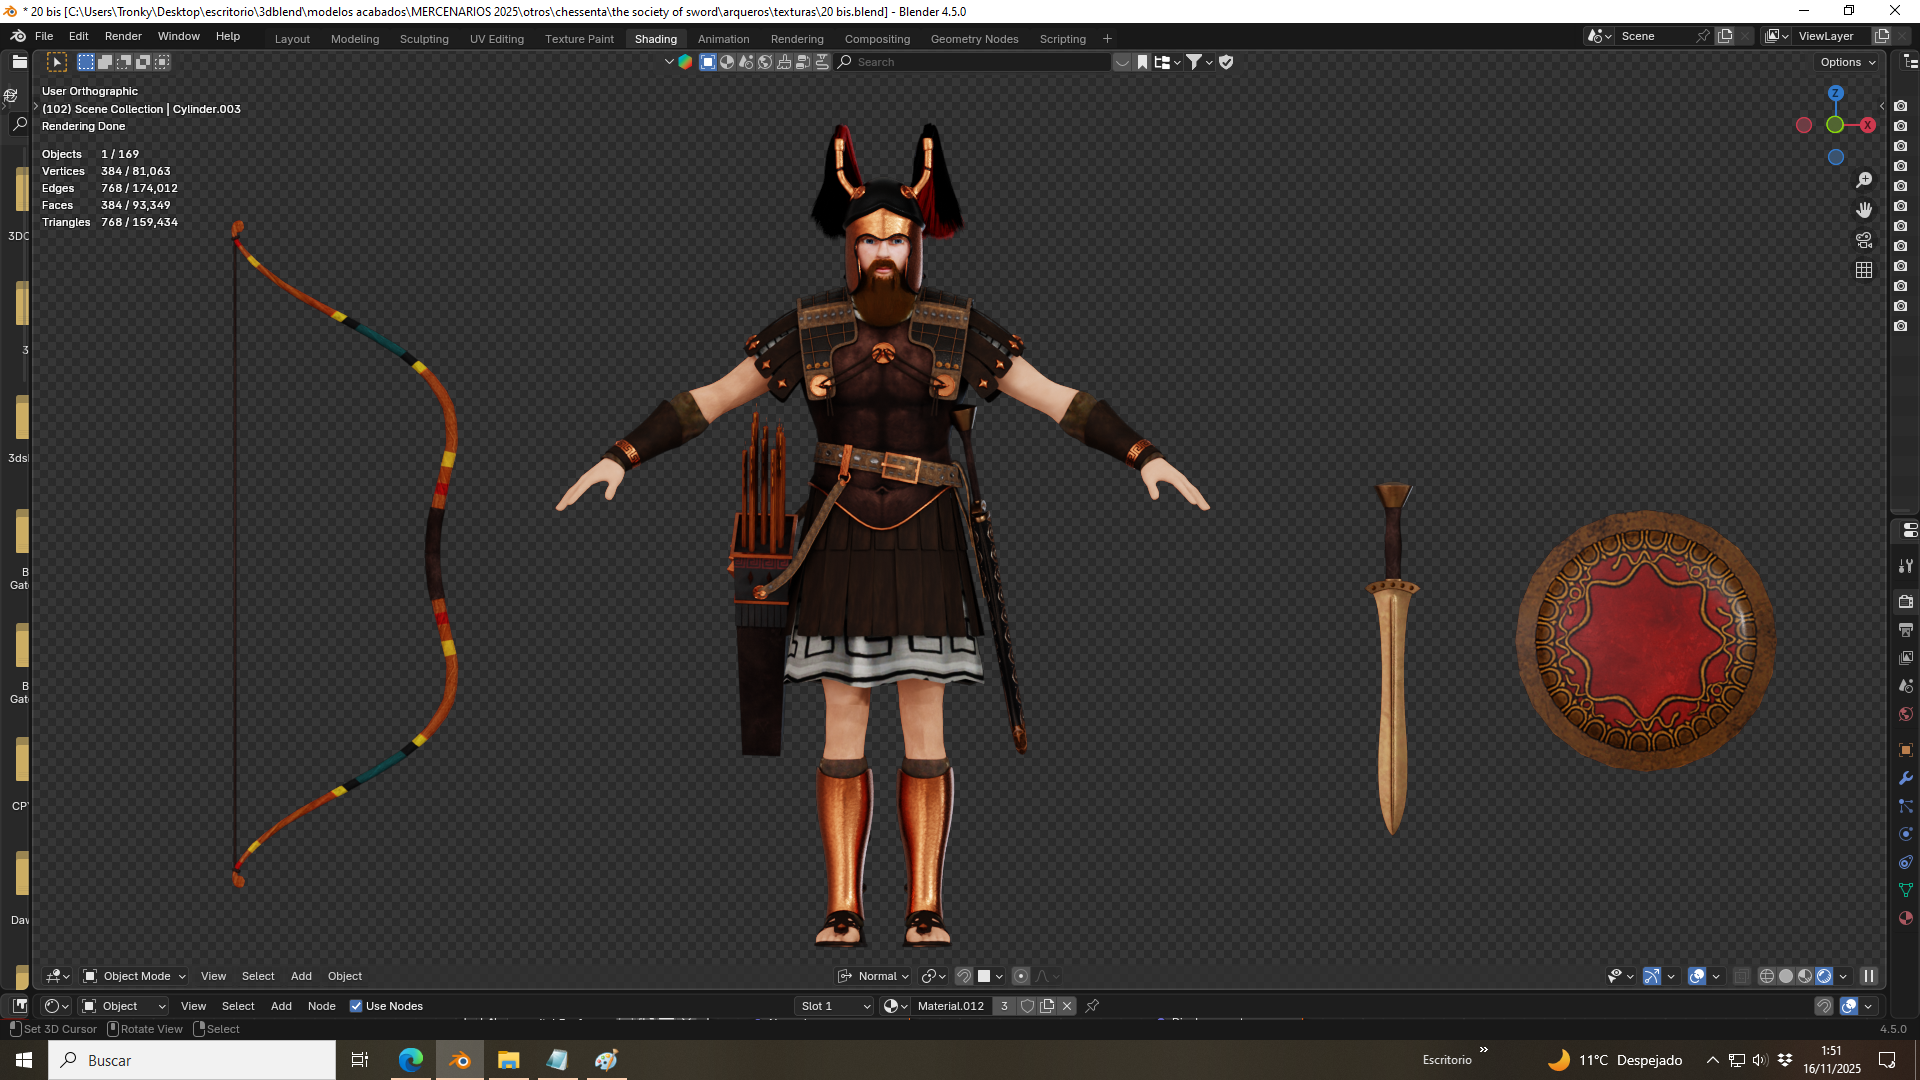Screen dimensions: 1920x1080
Task: Toggle viewport overlays button
Action: coord(1697,976)
